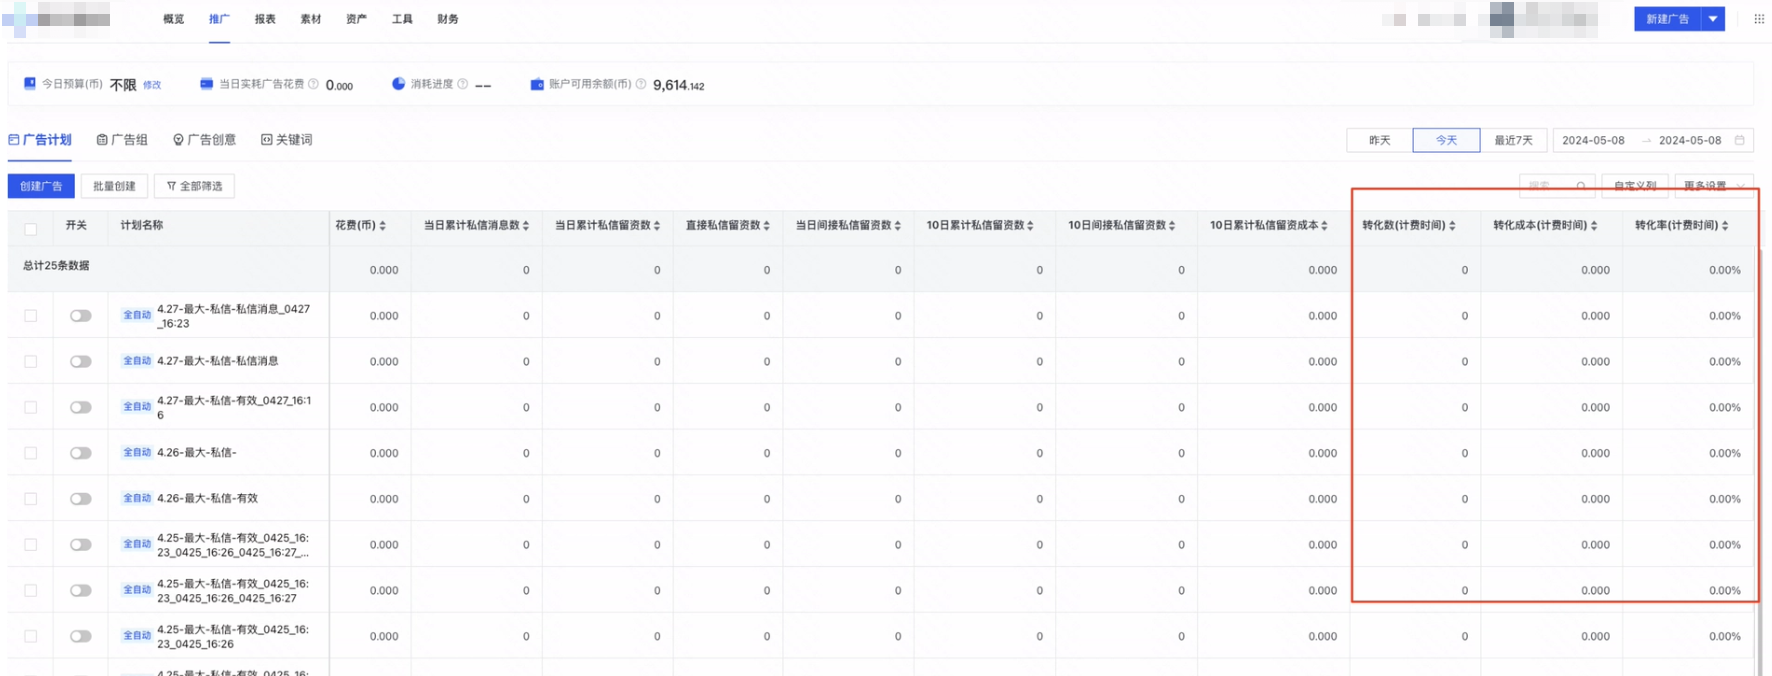Open the end date 2024-05-08 picker
Screen dimensions: 1772x676
pyautogui.click(x=1690, y=140)
